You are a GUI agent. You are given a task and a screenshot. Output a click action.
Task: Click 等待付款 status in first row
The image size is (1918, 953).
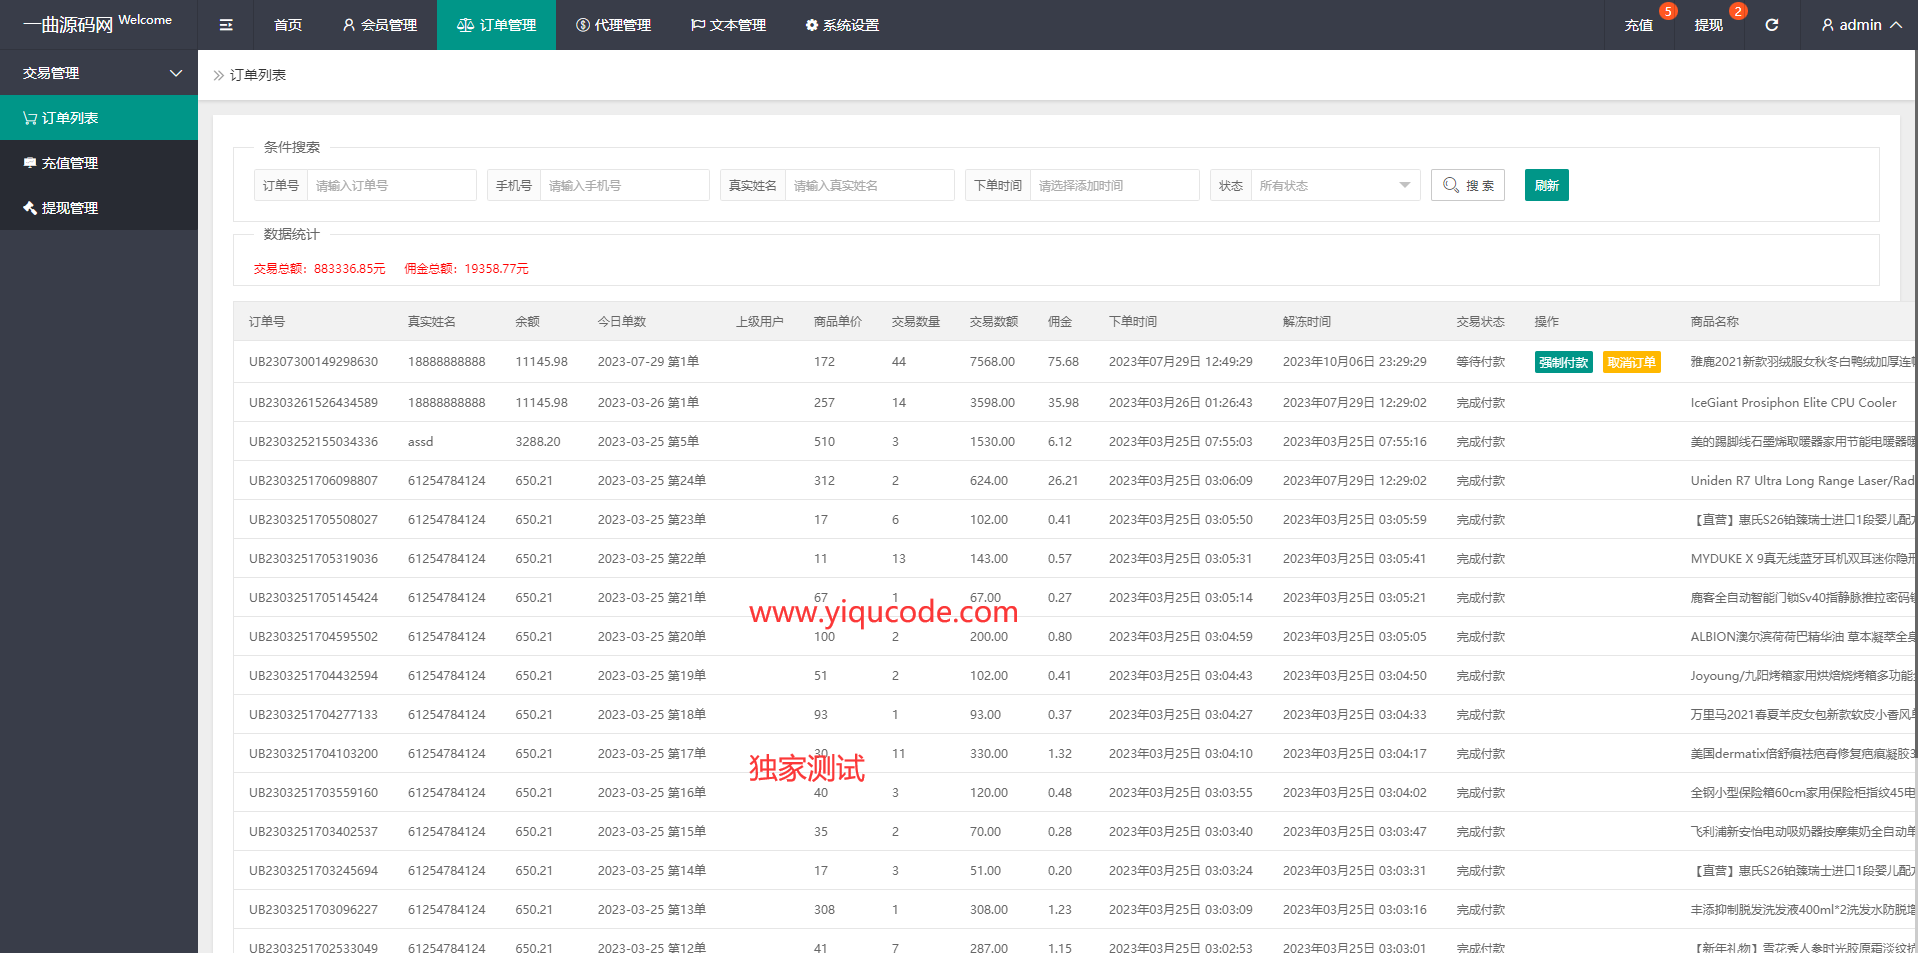pos(1480,362)
